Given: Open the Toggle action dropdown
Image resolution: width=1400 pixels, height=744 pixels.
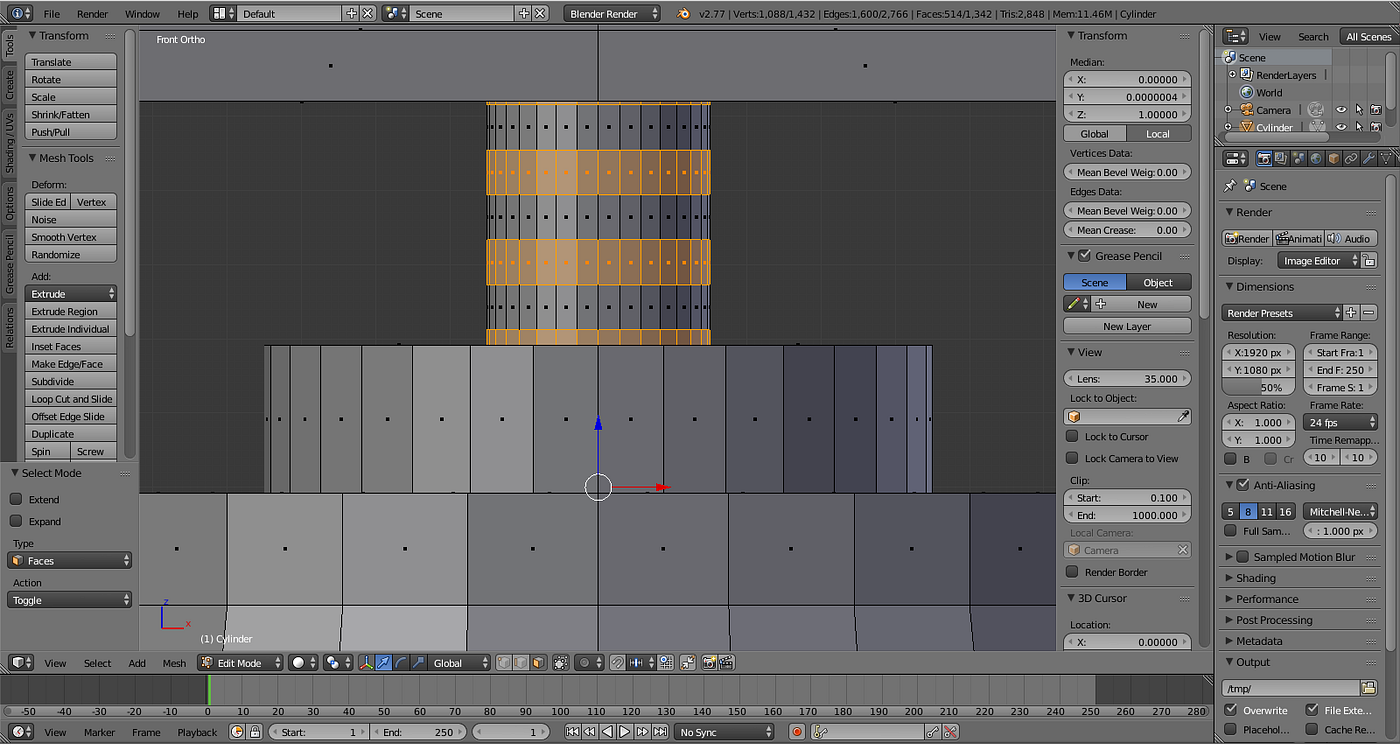Looking at the screenshot, I should click(x=70, y=600).
